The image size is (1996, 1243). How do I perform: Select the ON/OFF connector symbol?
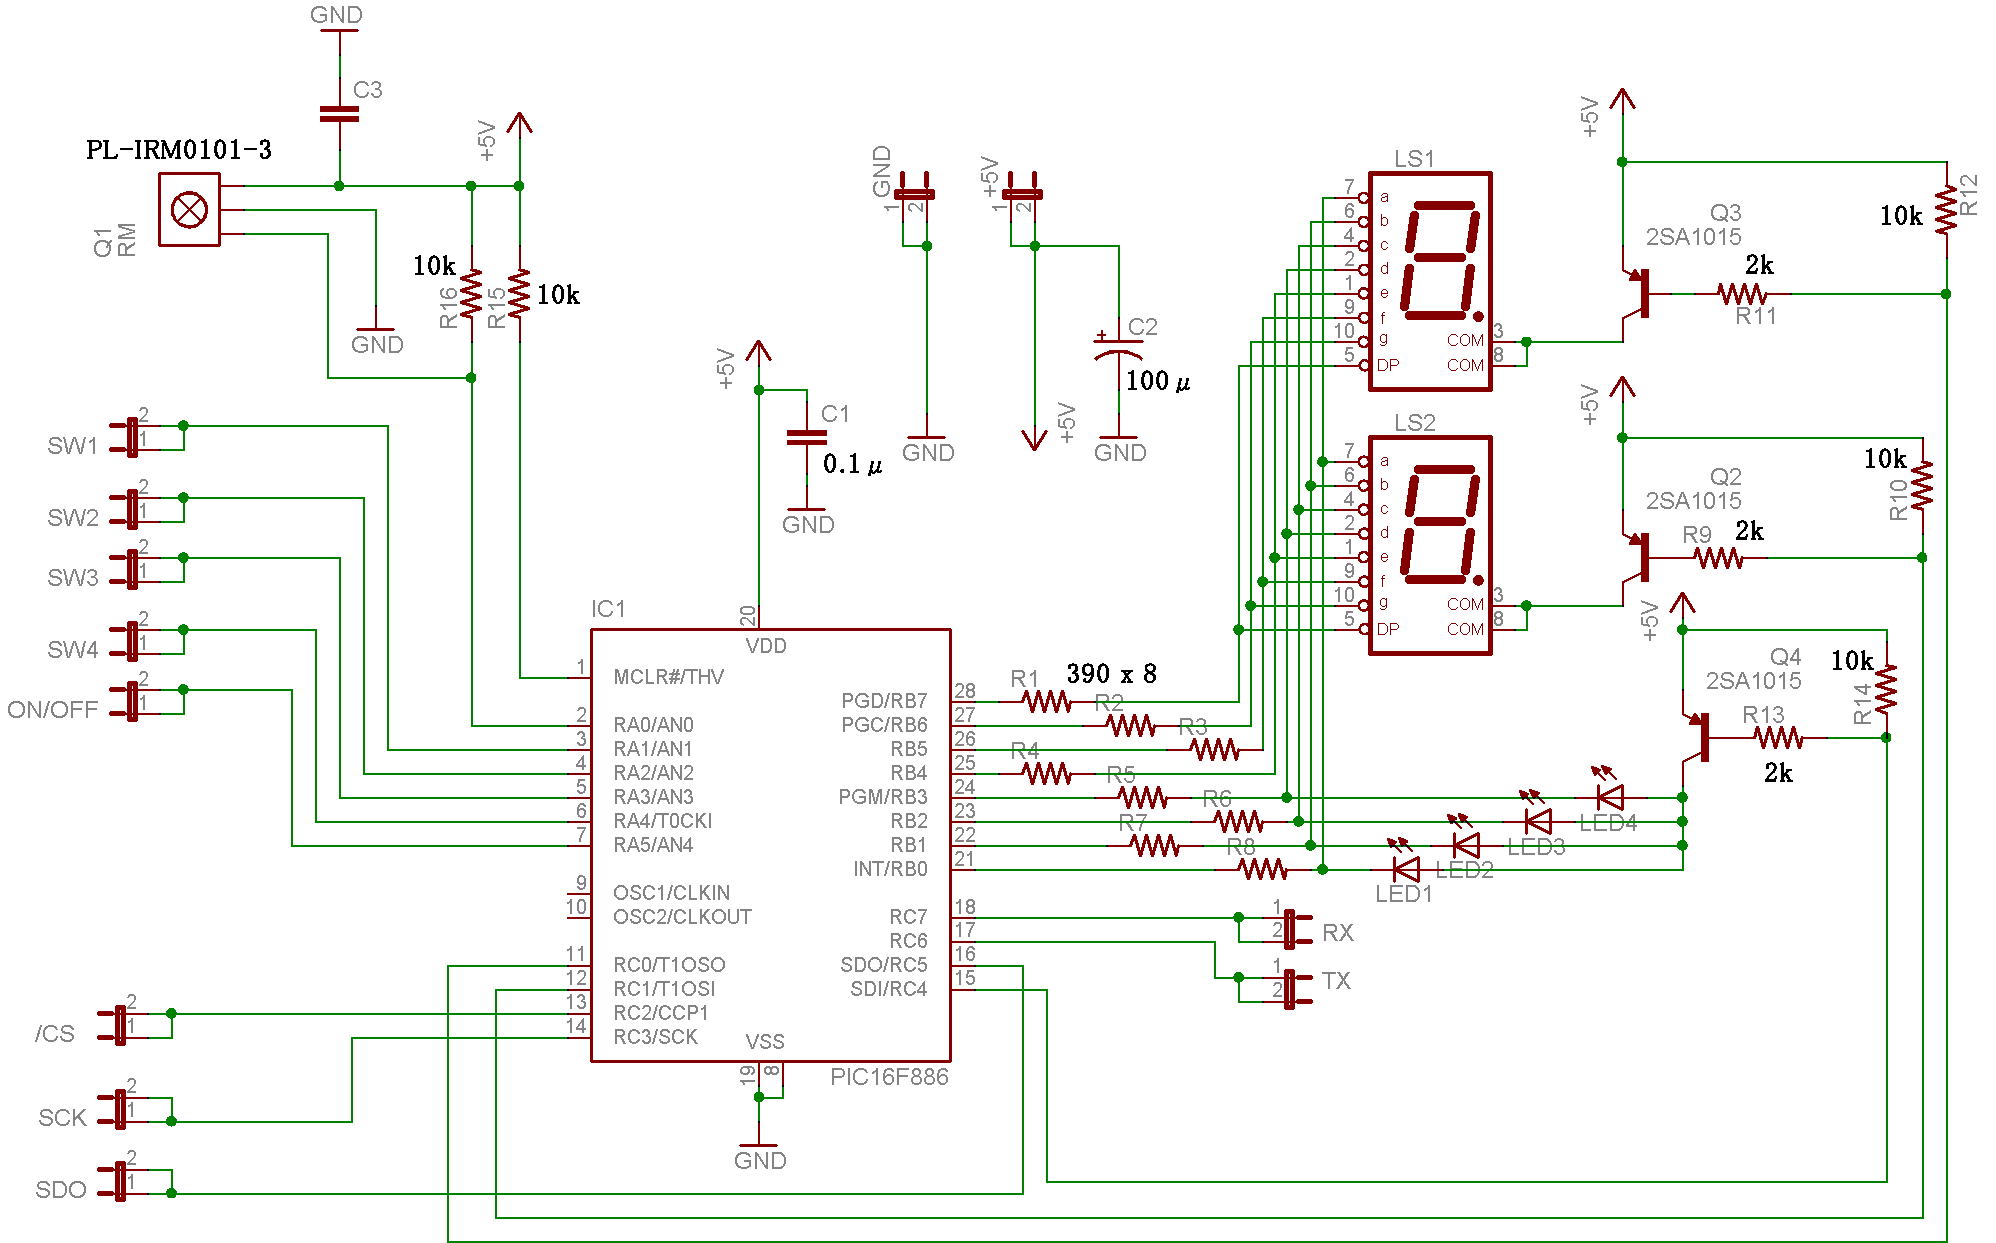coord(132,701)
